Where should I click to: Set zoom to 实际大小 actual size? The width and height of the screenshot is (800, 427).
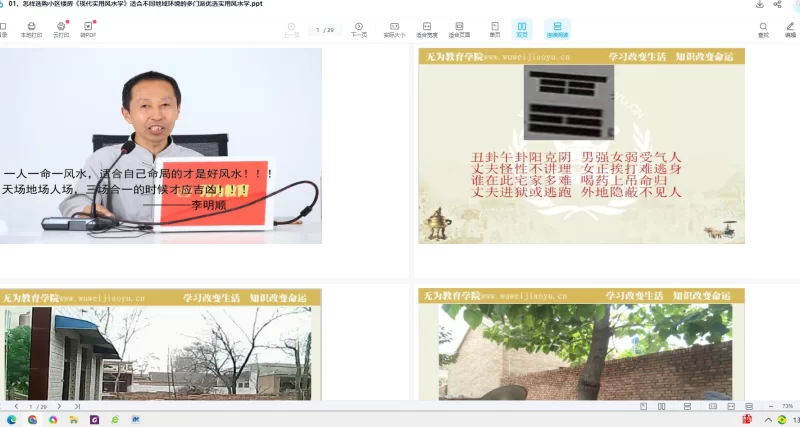394,28
